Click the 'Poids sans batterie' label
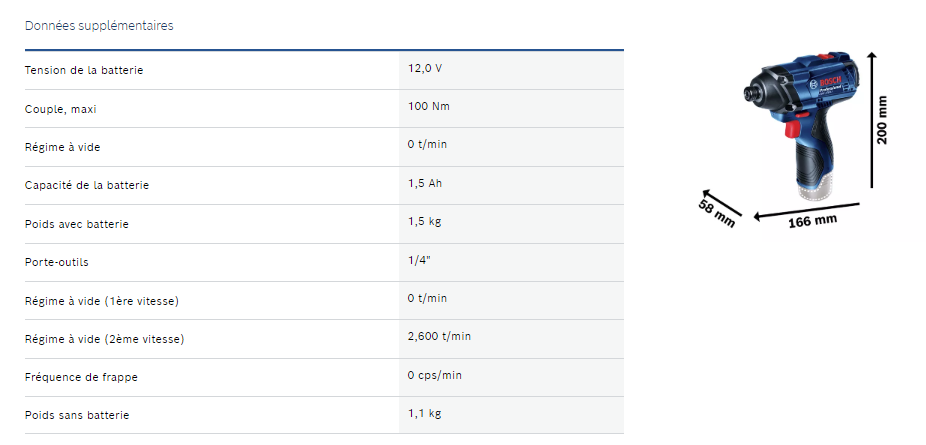 (77, 415)
